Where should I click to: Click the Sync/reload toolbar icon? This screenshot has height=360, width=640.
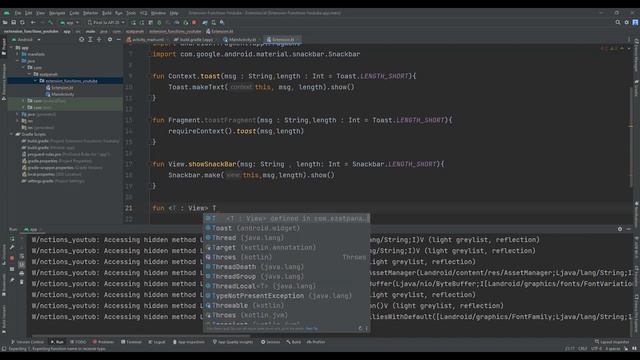tap(22, 22)
